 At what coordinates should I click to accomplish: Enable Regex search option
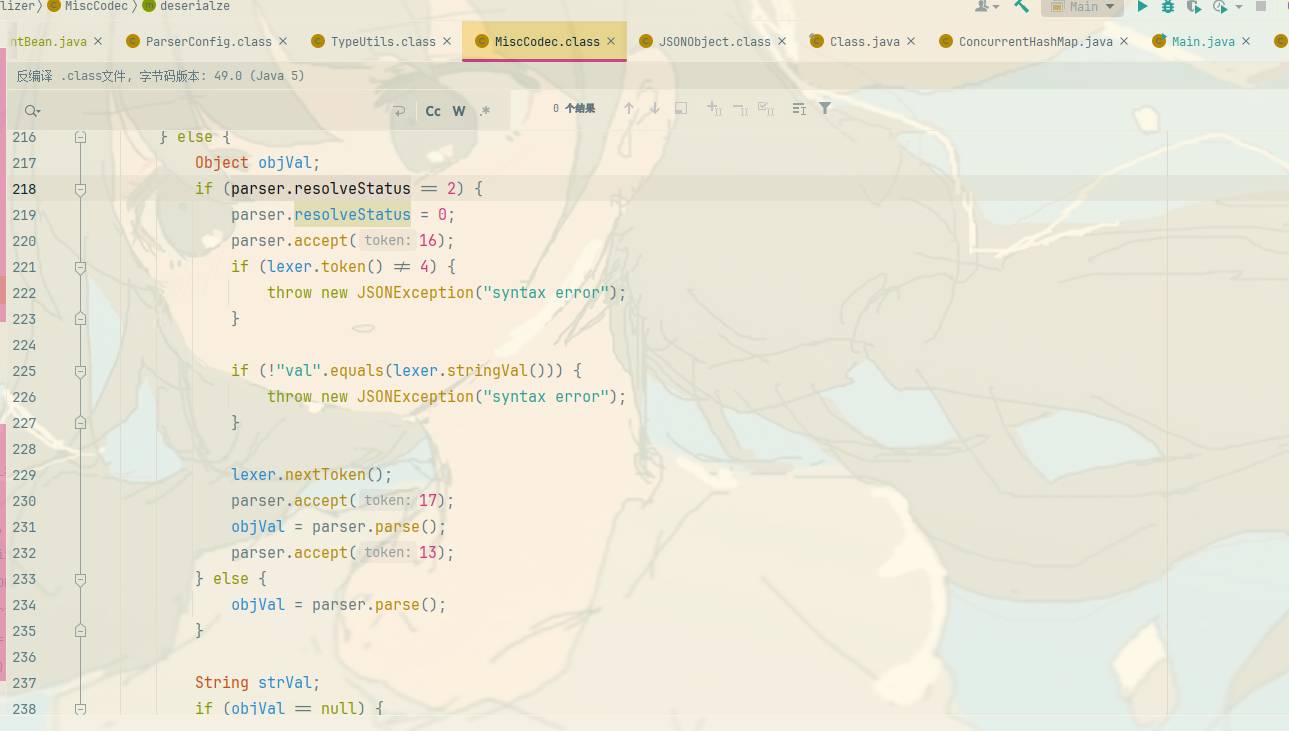485,111
